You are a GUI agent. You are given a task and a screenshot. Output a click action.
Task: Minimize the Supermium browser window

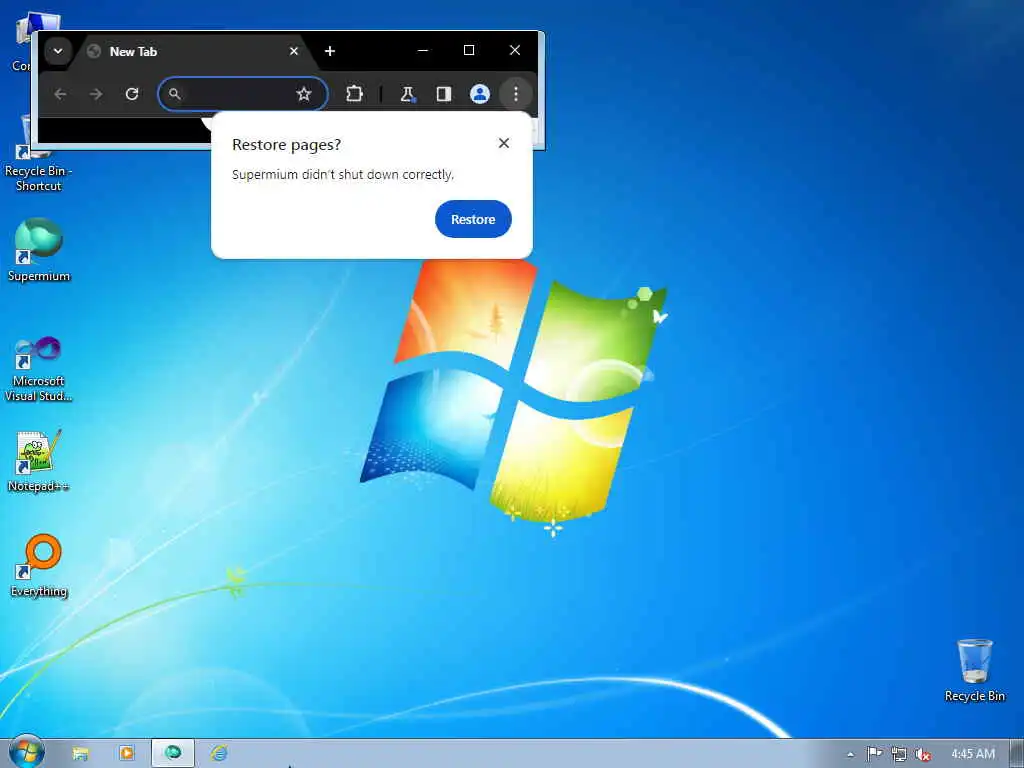point(423,50)
